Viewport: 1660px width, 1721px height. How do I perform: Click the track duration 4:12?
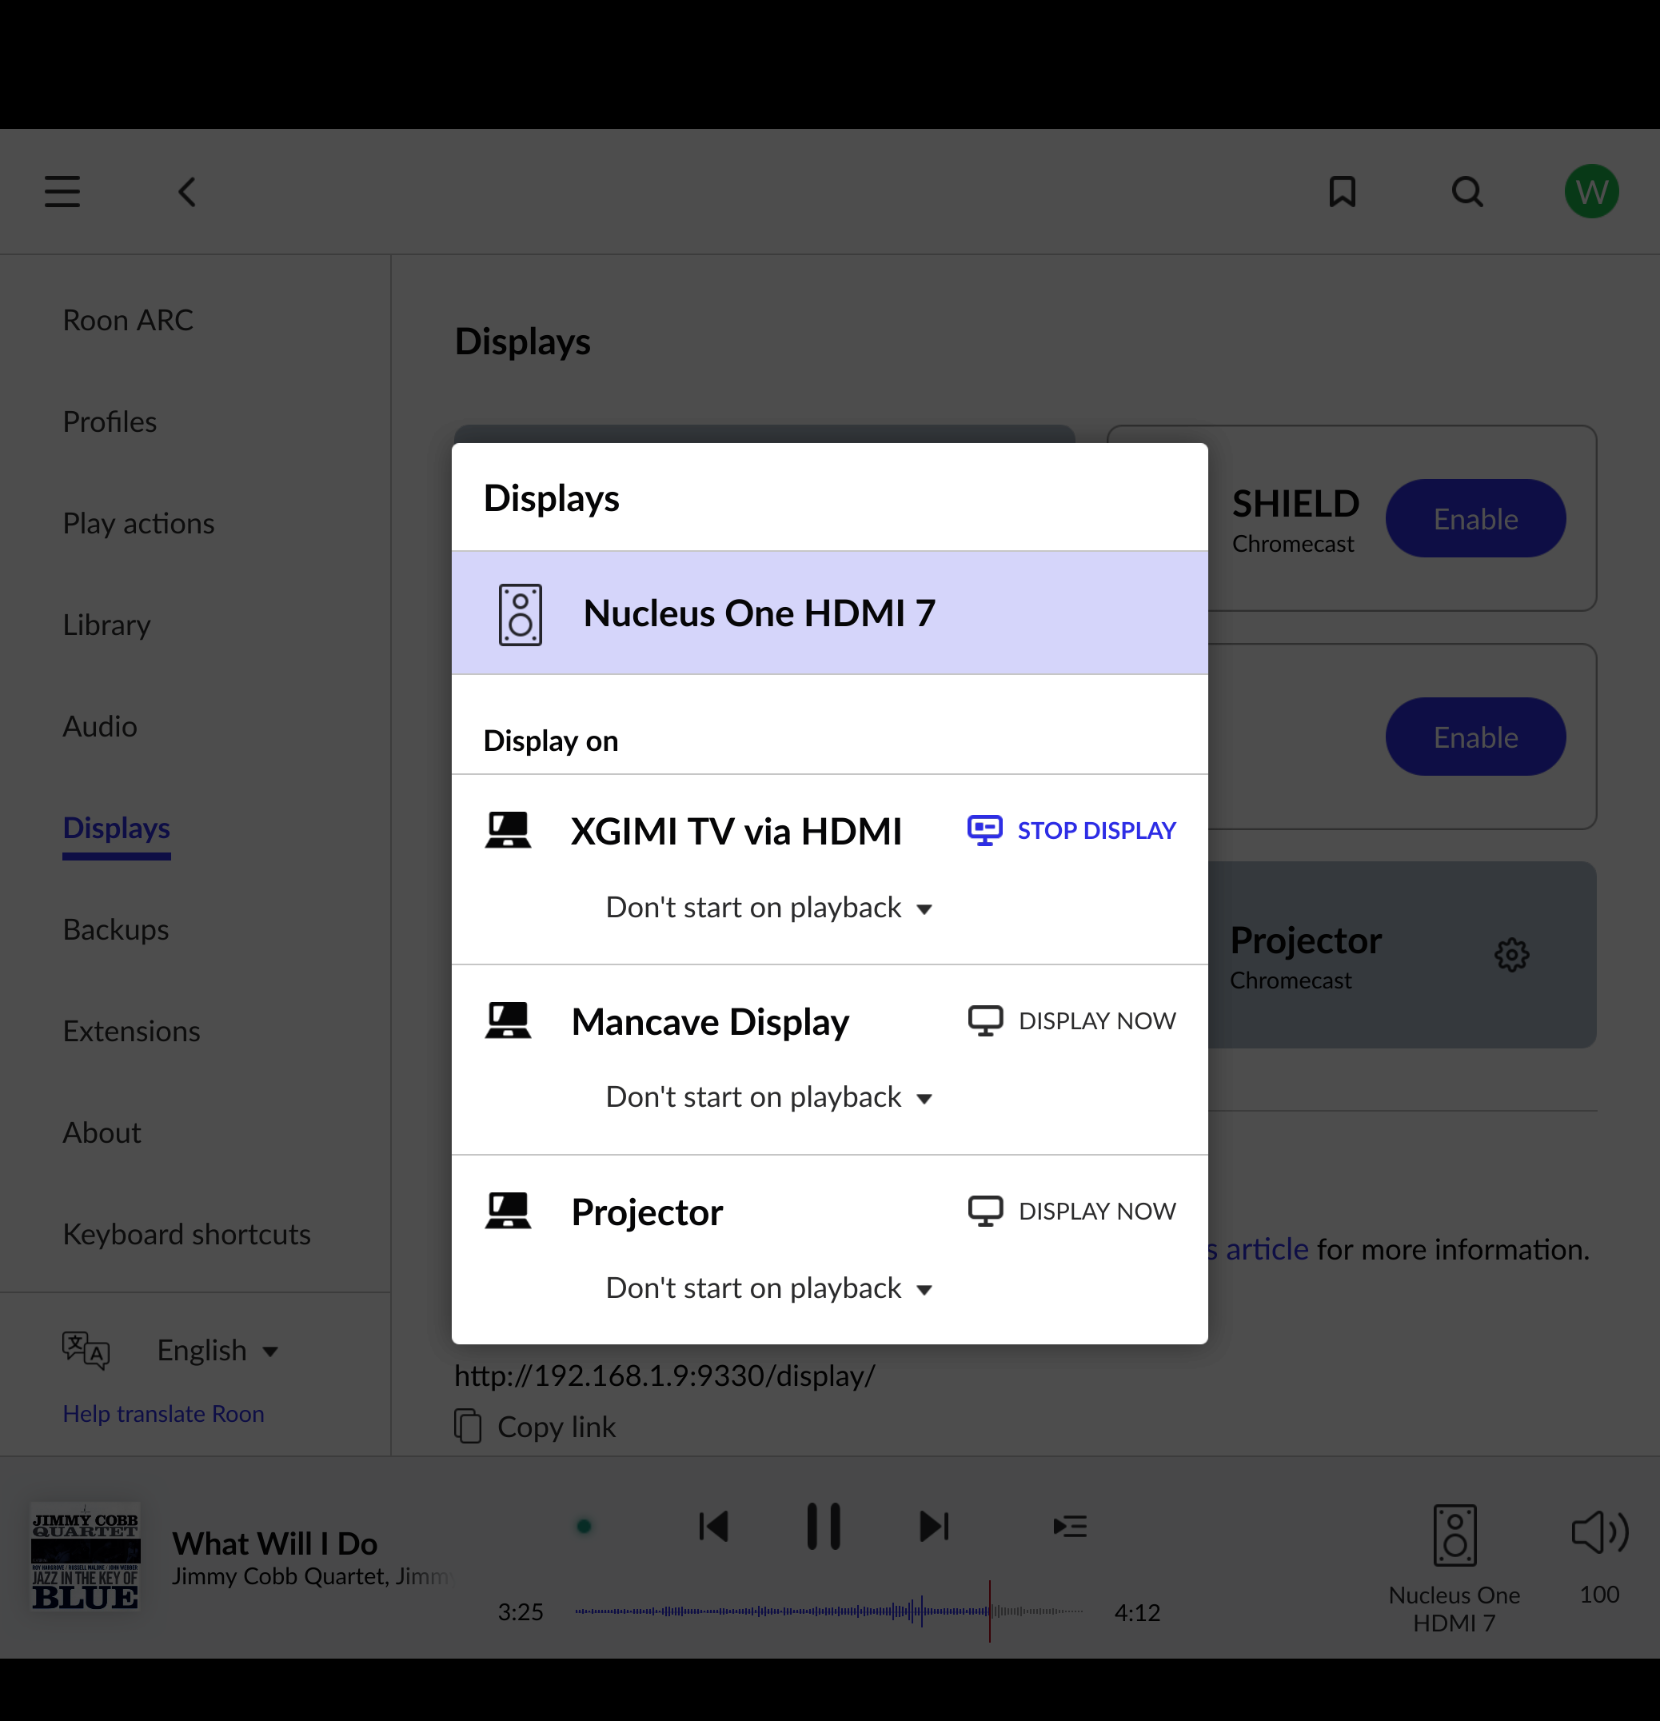tap(1137, 1612)
